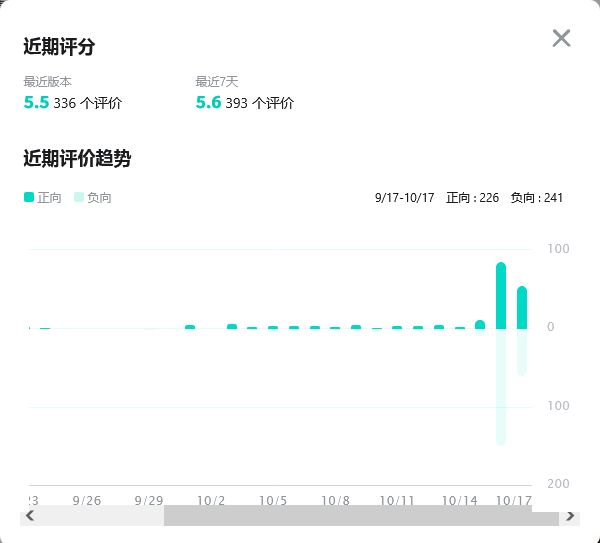Click the 10/8 date axis label
This screenshot has width=600, height=543.
click(x=335, y=500)
